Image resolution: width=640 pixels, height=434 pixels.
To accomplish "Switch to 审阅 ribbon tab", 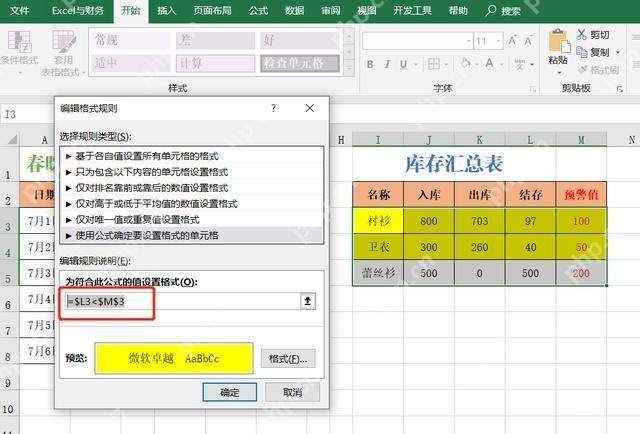I will point(331,10).
